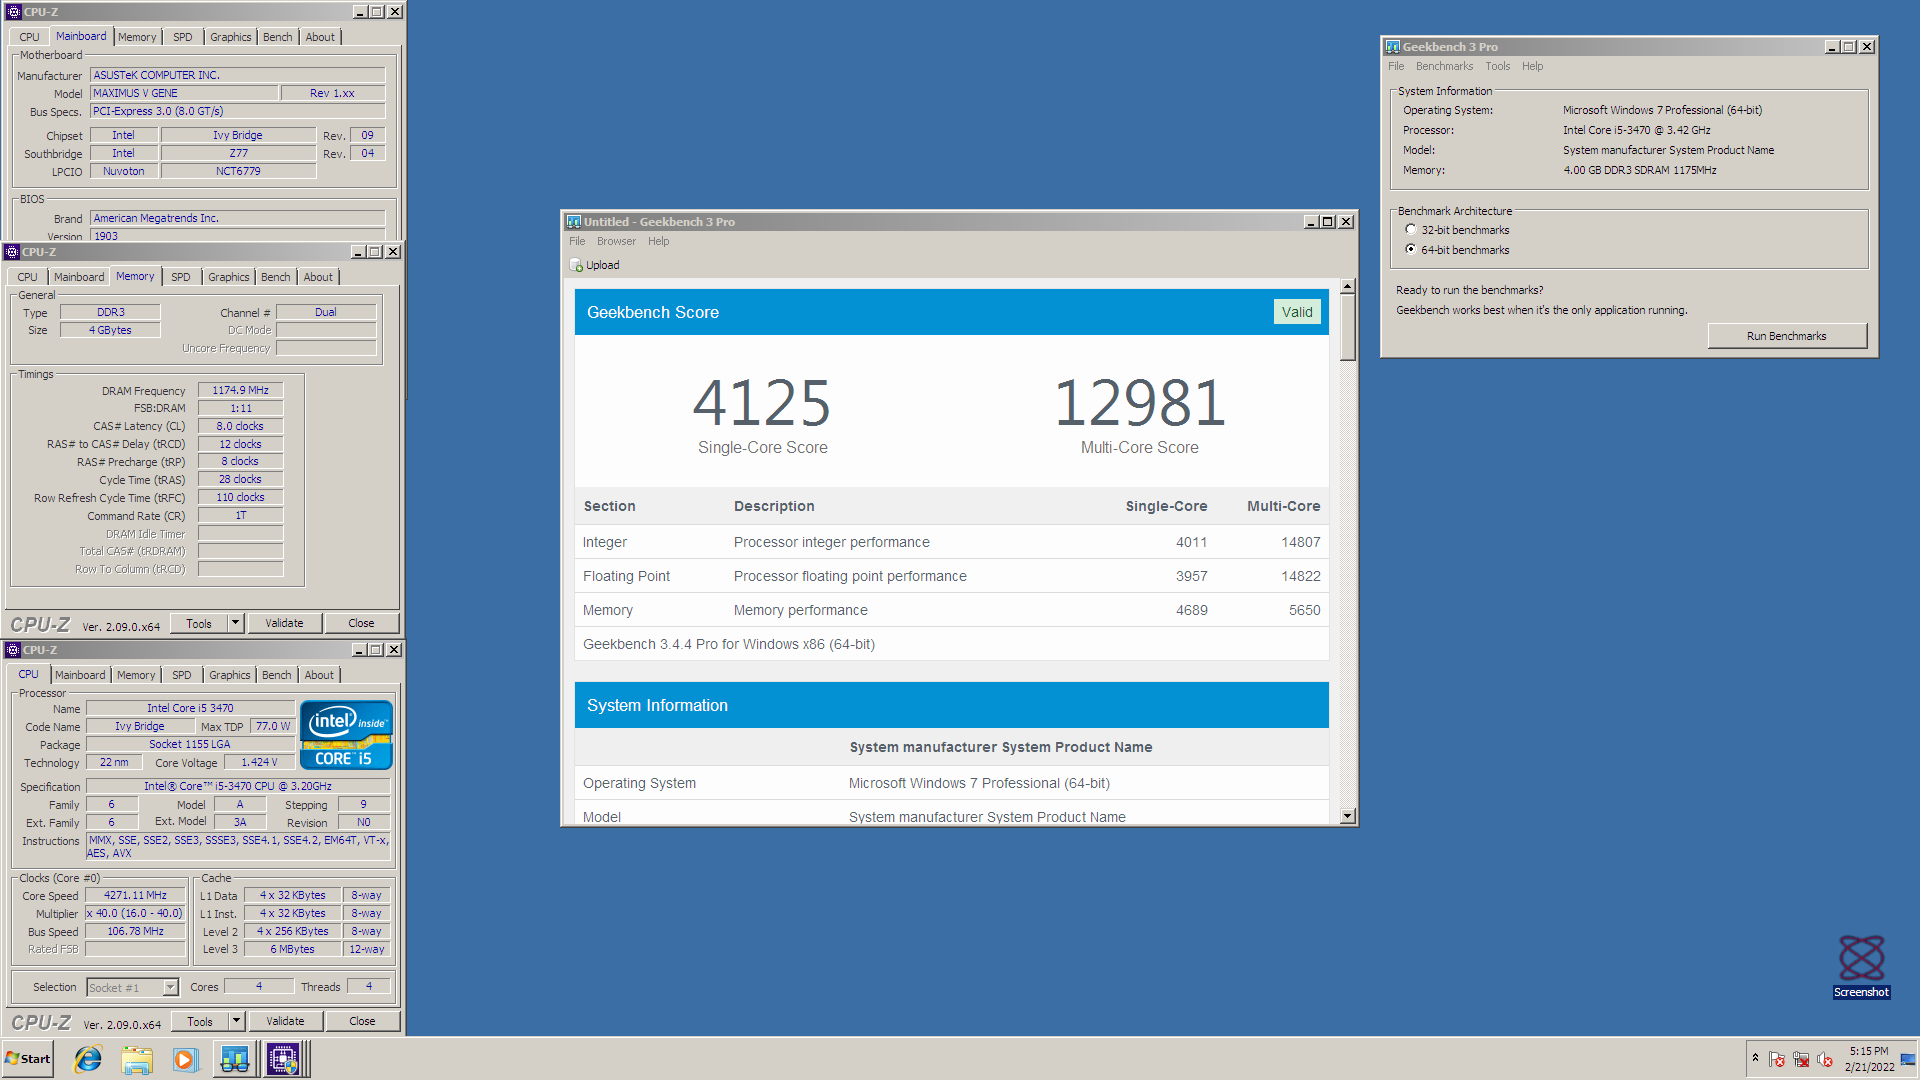
Task: Click the results scrollbar down arrow
Action: click(1347, 816)
